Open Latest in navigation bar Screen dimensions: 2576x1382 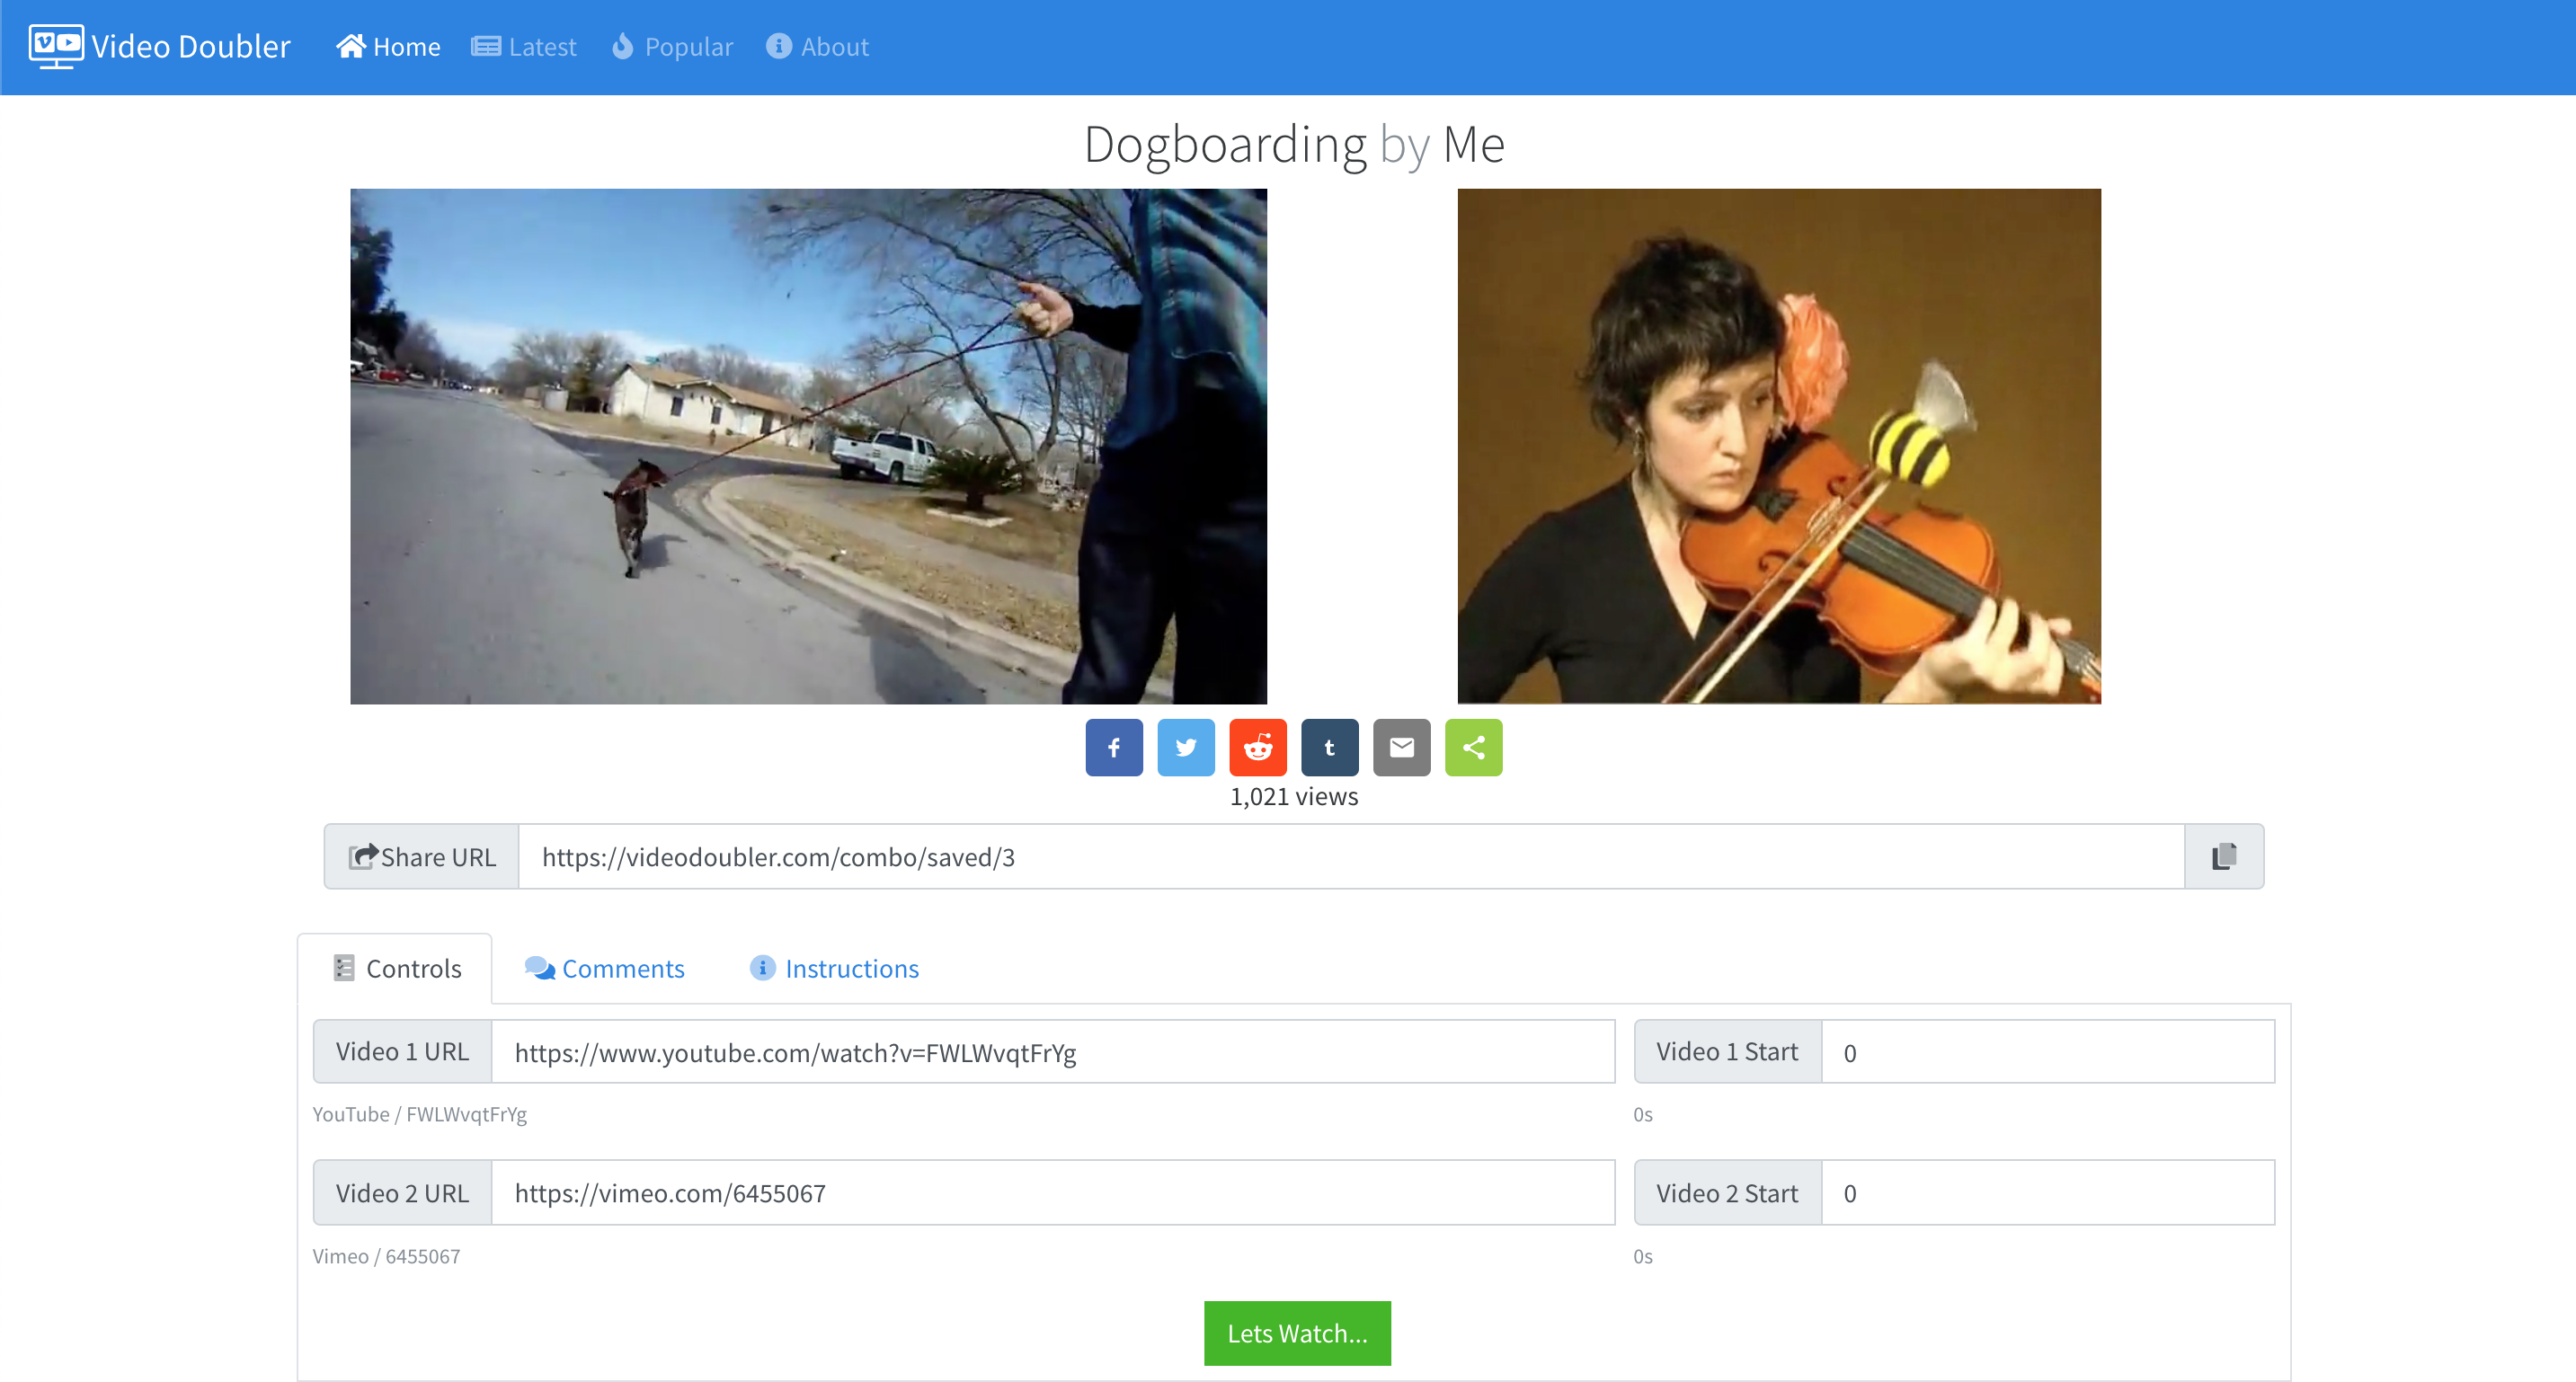tap(524, 47)
